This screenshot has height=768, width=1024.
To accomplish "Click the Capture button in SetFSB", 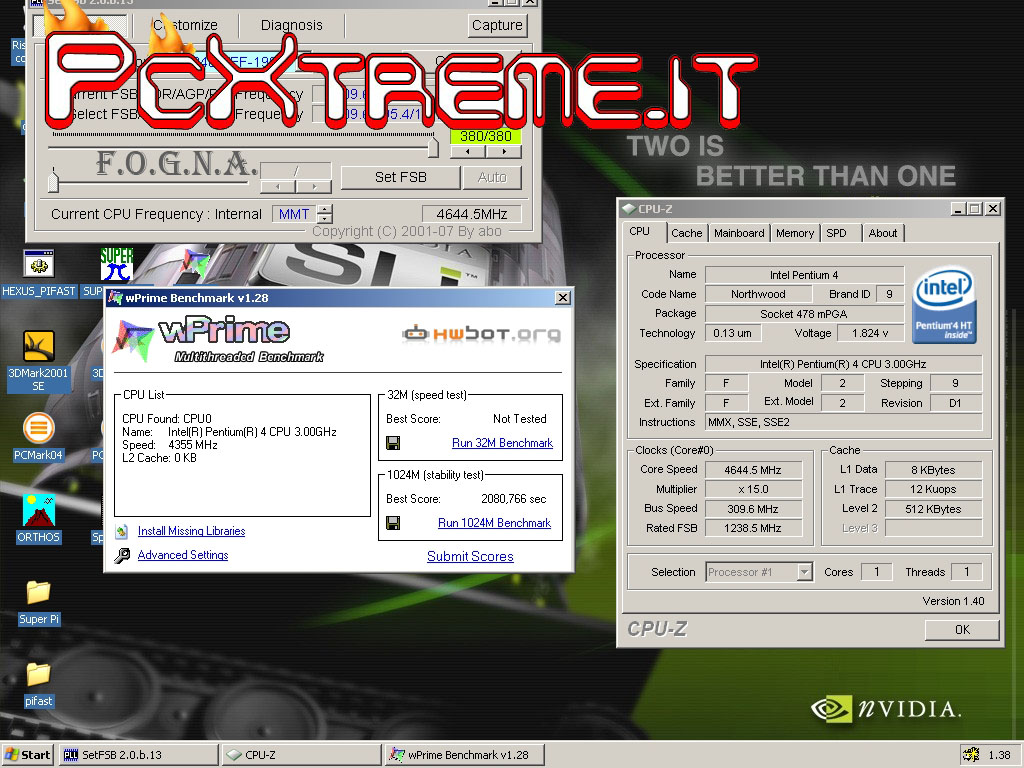I will [497, 25].
